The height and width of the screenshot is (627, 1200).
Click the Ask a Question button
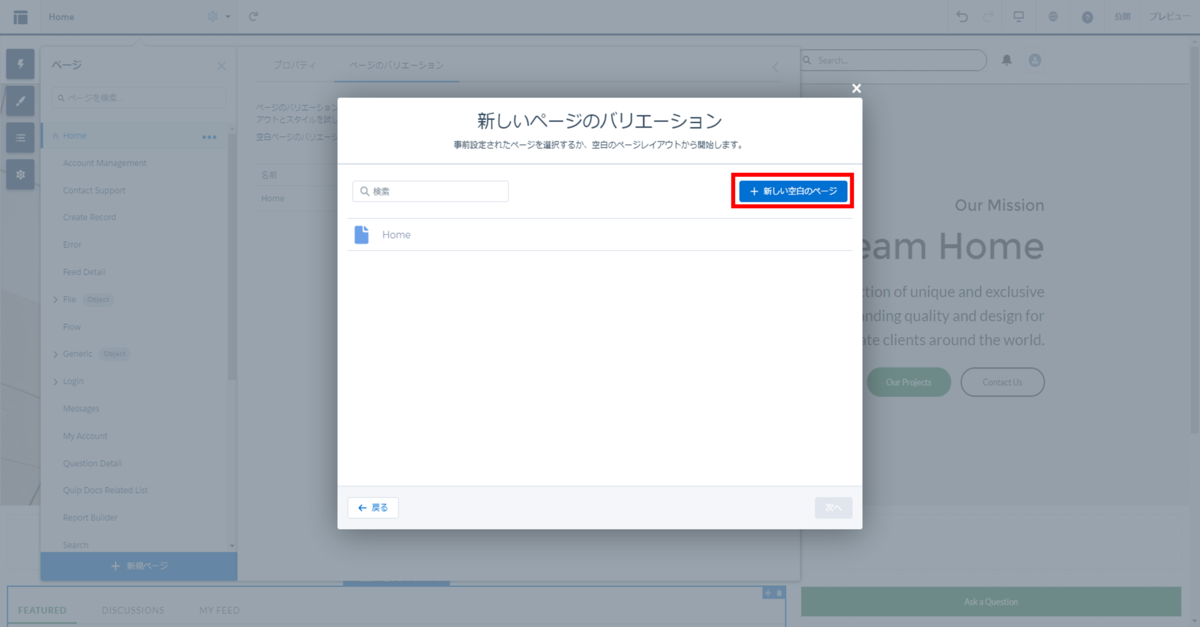click(991, 602)
